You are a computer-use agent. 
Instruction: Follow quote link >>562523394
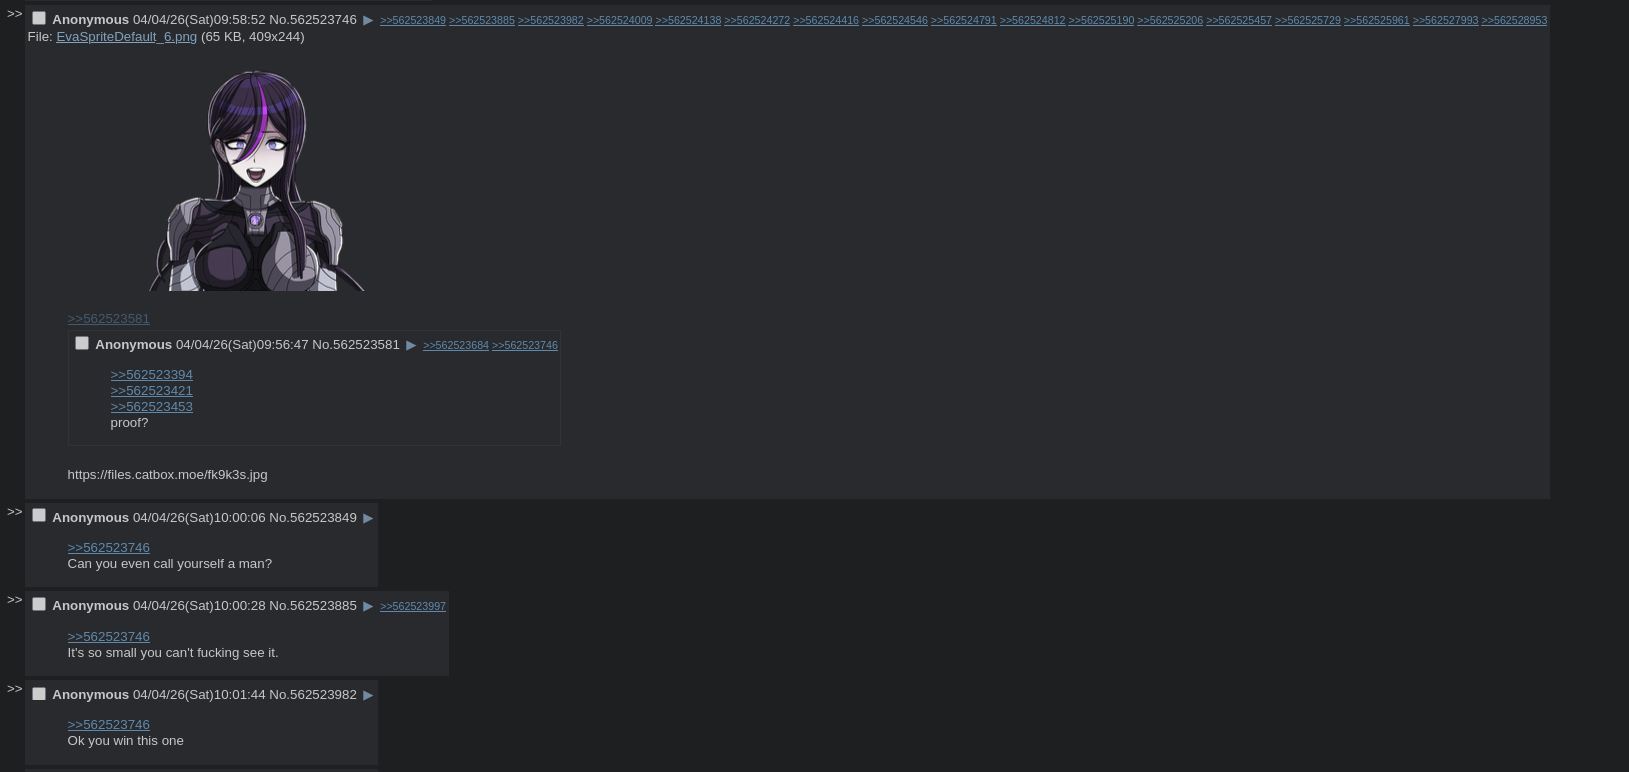tap(151, 374)
